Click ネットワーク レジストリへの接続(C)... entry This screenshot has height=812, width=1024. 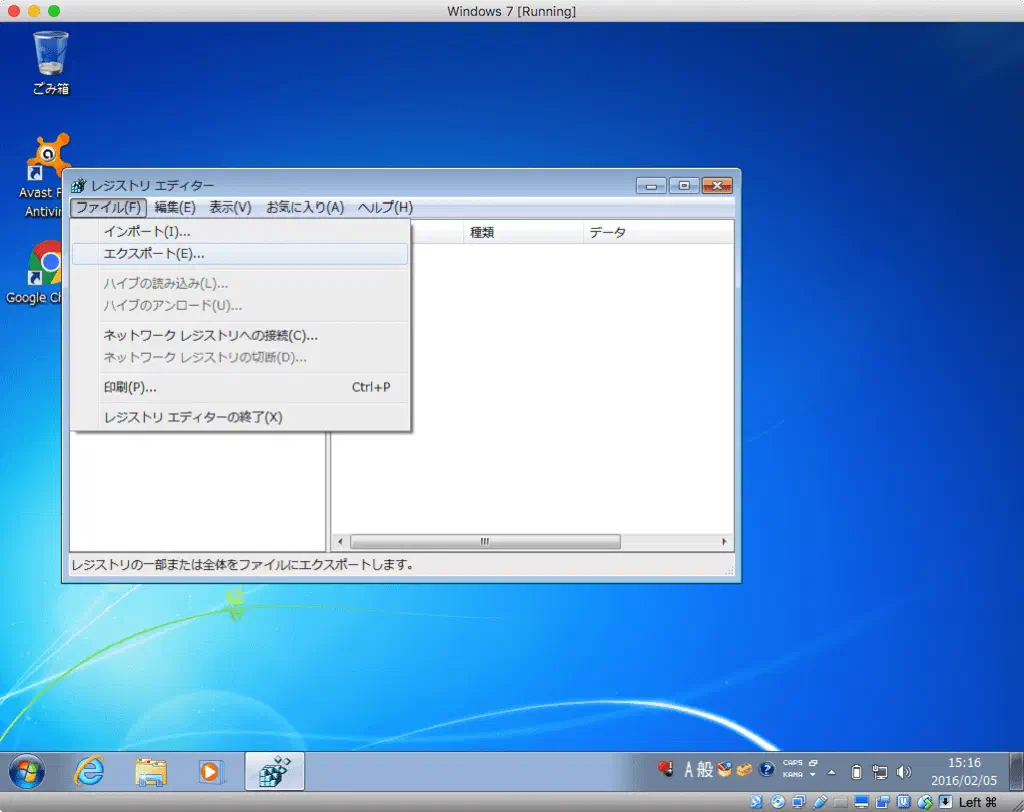(x=211, y=335)
